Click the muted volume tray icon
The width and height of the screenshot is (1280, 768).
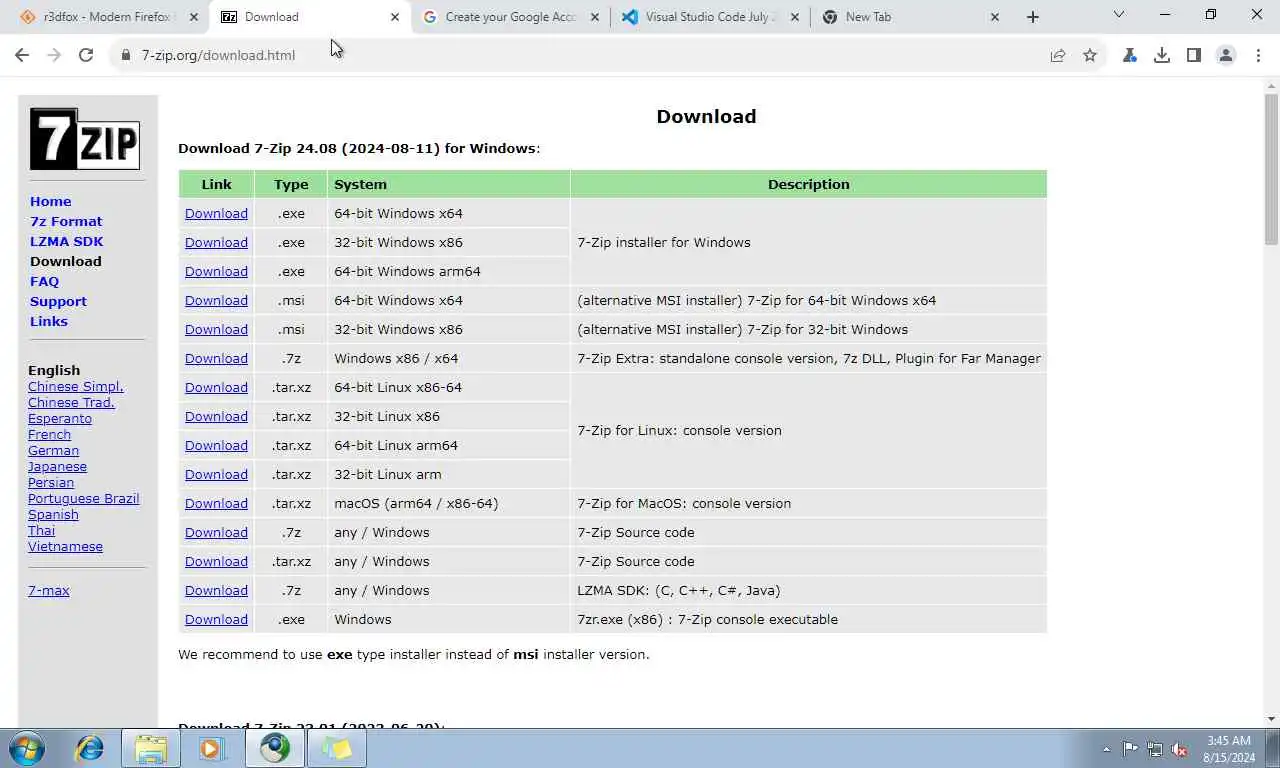pos(1180,749)
